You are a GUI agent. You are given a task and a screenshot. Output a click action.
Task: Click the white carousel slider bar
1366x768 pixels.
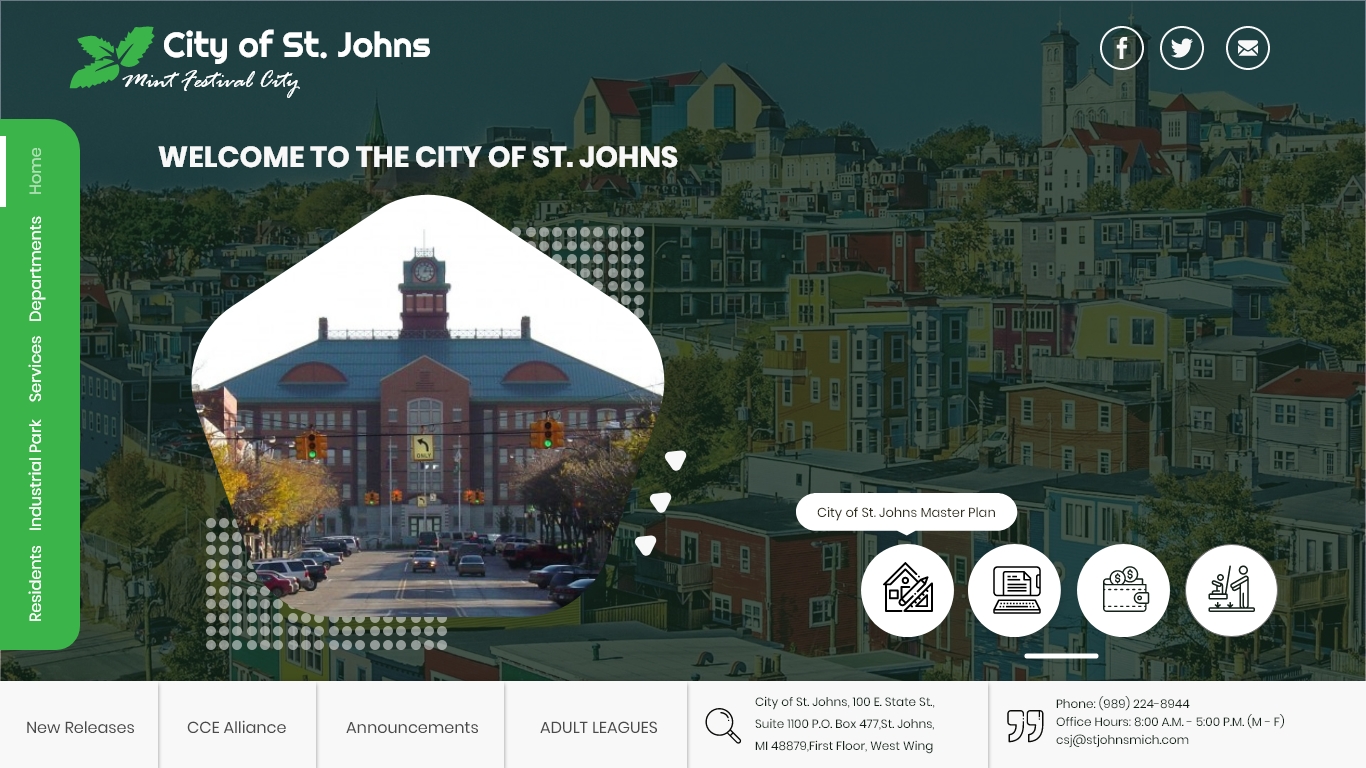(x=1061, y=656)
